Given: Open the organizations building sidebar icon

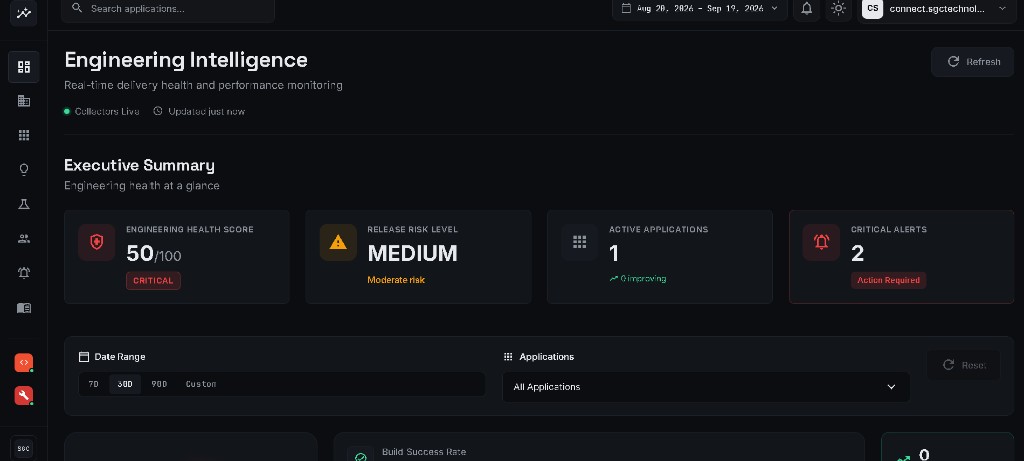Looking at the screenshot, I should [24, 101].
